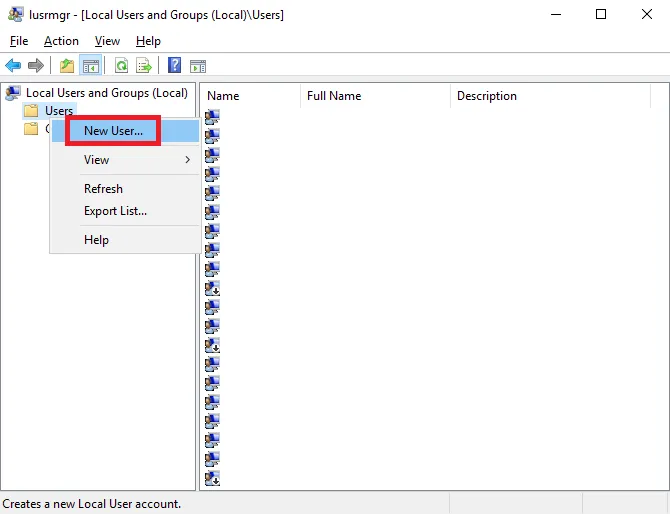Click the Description column header
This screenshot has height=514, width=670.
click(x=487, y=96)
